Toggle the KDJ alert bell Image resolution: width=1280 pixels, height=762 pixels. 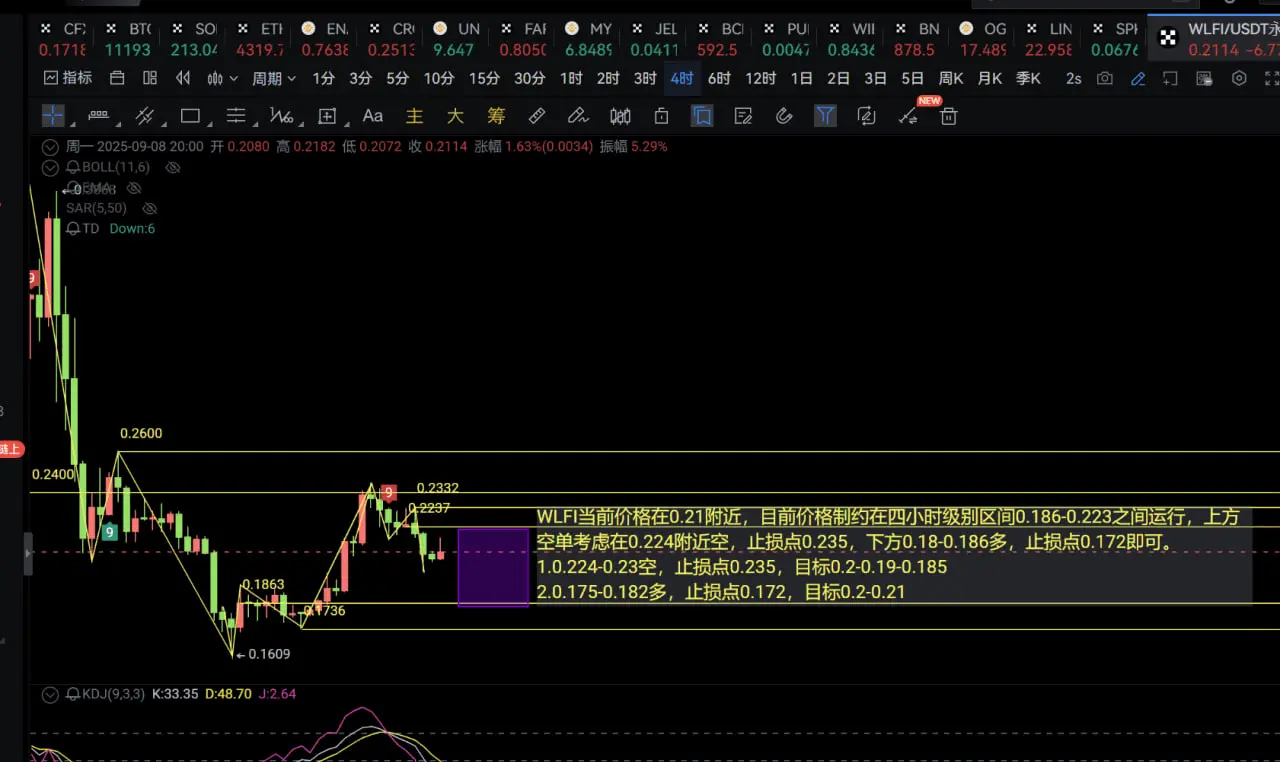72,693
